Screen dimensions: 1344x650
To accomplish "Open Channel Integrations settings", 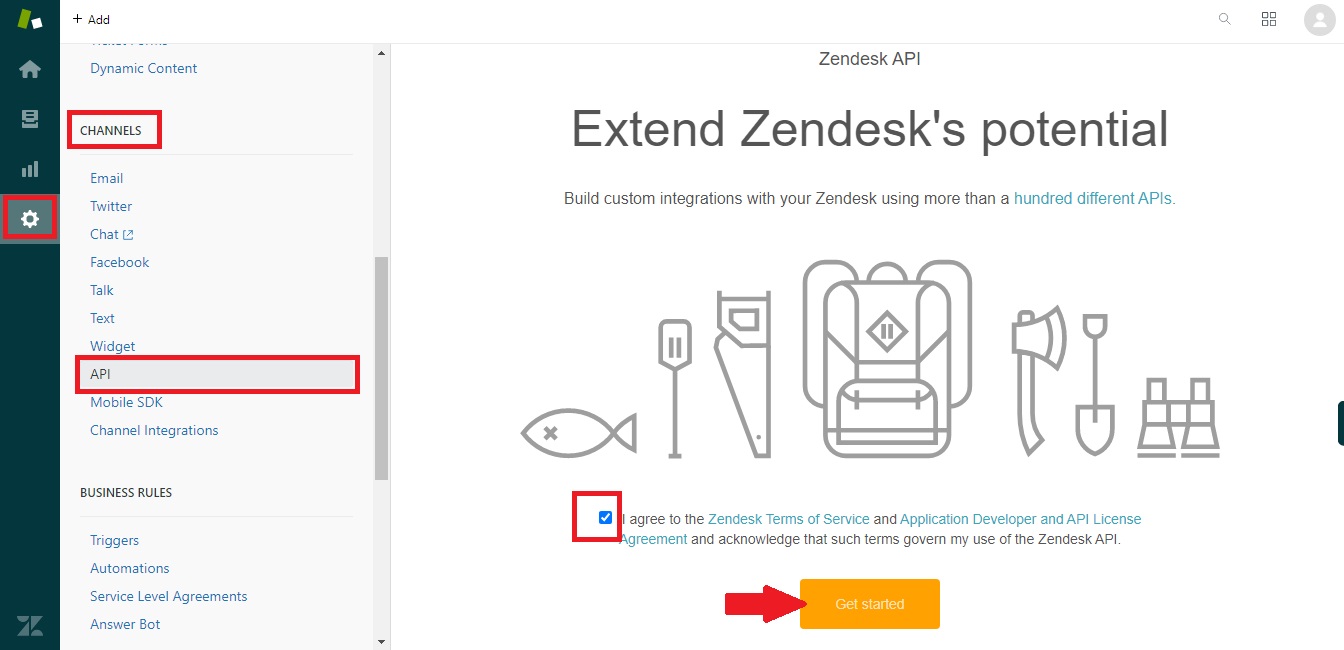I will click(x=154, y=430).
